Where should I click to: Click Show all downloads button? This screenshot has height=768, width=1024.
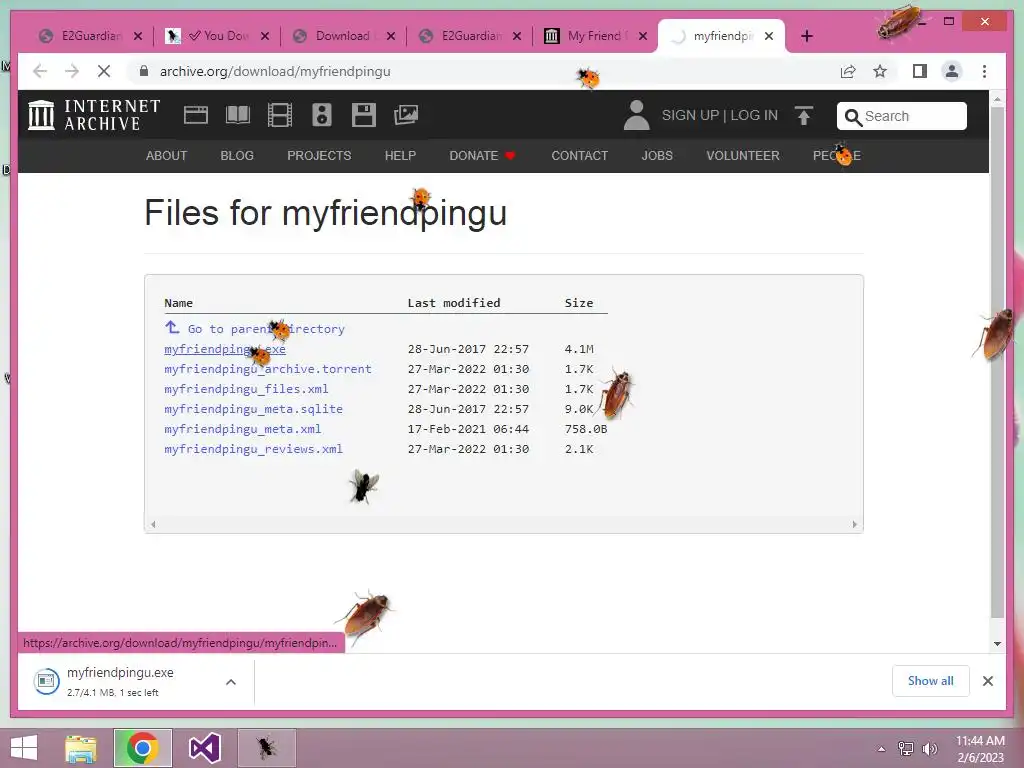coord(930,681)
